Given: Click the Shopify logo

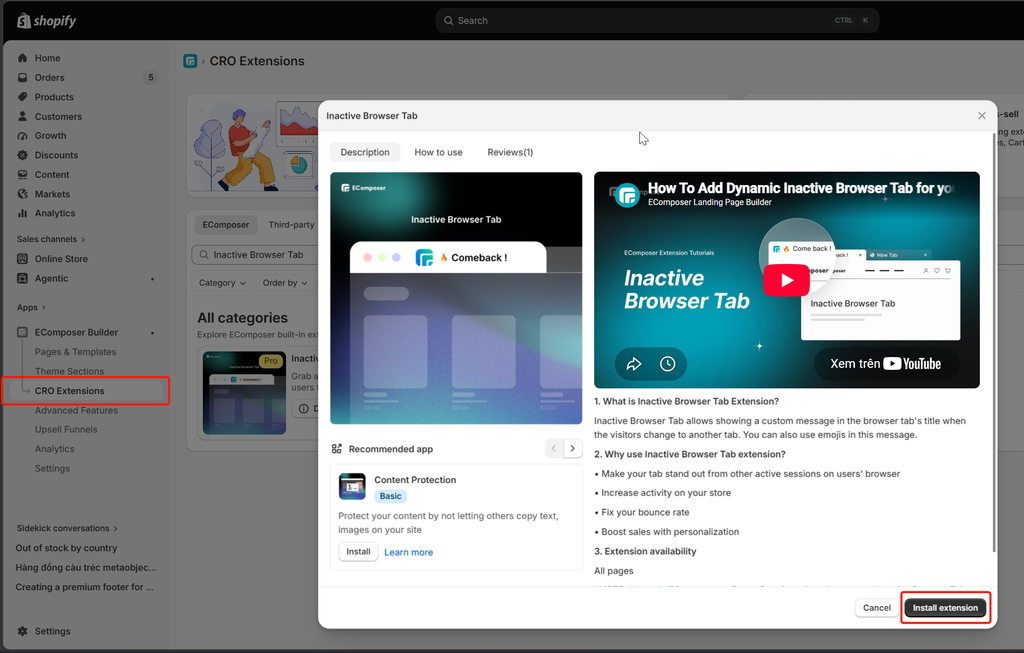Looking at the screenshot, I should coord(46,21).
